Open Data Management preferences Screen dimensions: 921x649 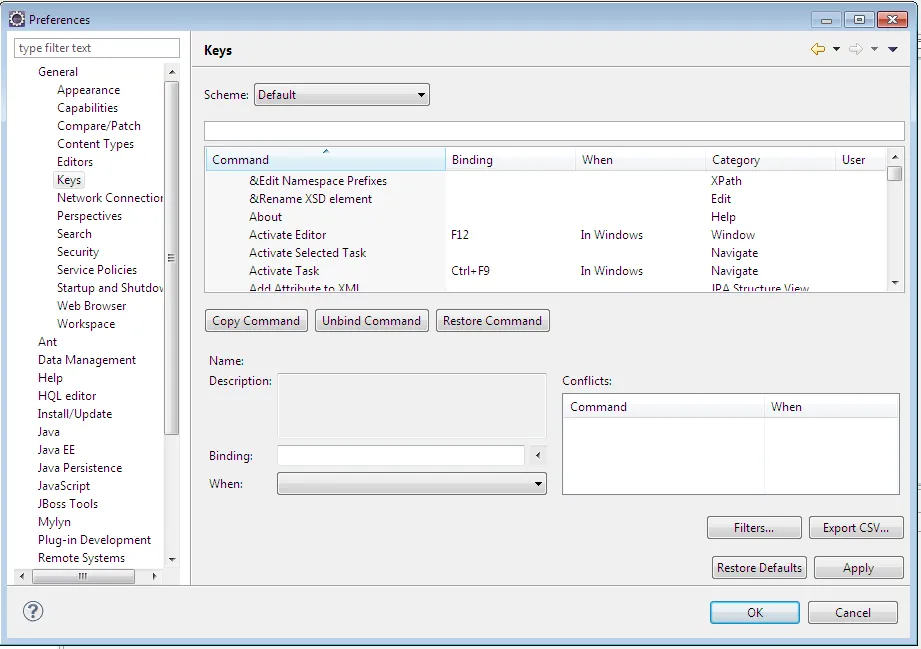pos(87,360)
